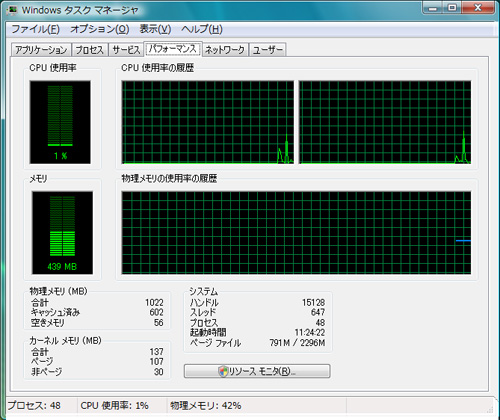Screen dimensions: 500x420
Task: Click the 物理メモリ (MB) heading
Action: coord(58,291)
